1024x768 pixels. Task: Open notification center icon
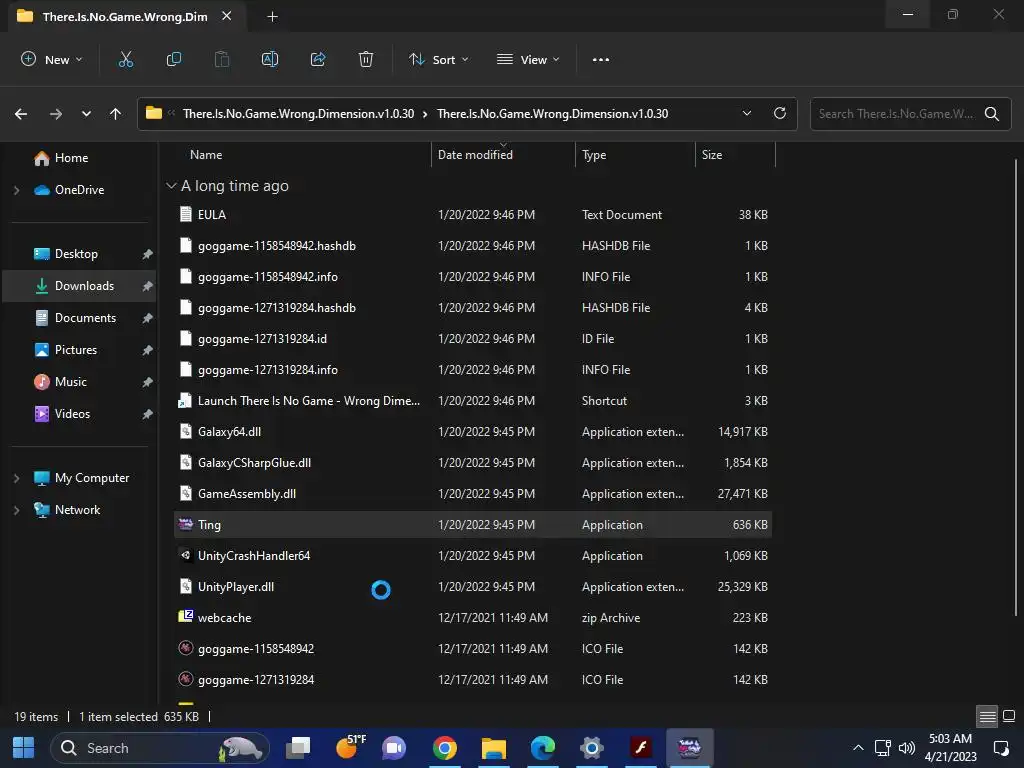tap(1001, 748)
